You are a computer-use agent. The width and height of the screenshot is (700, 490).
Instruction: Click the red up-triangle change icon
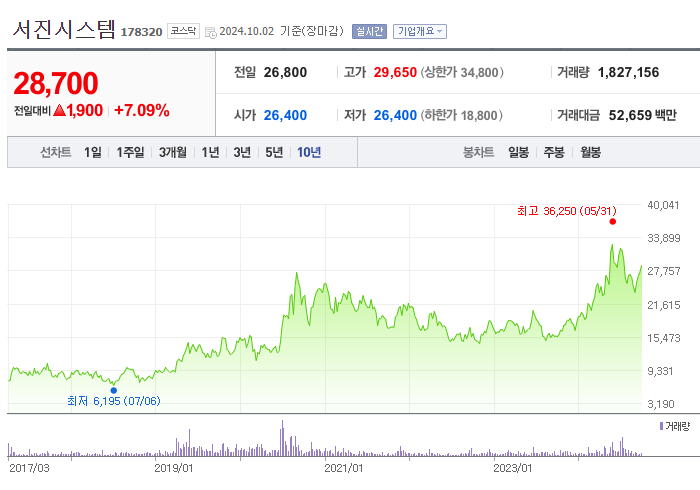[x=59, y=110]
